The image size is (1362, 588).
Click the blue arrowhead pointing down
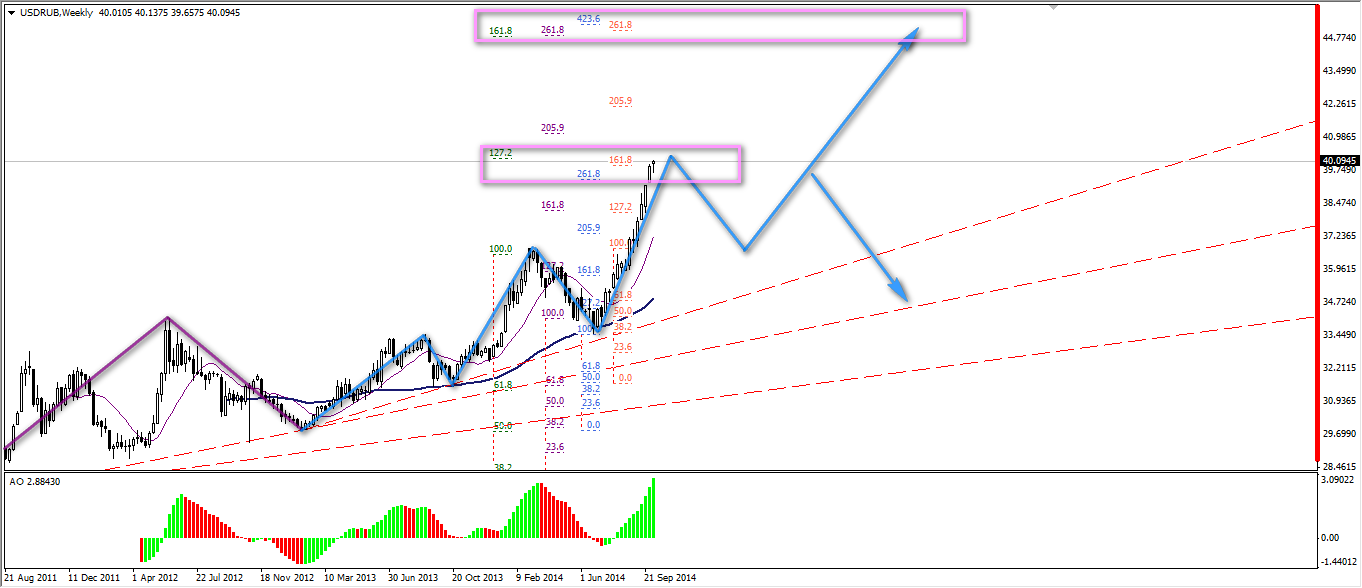(x=902, y=293)
